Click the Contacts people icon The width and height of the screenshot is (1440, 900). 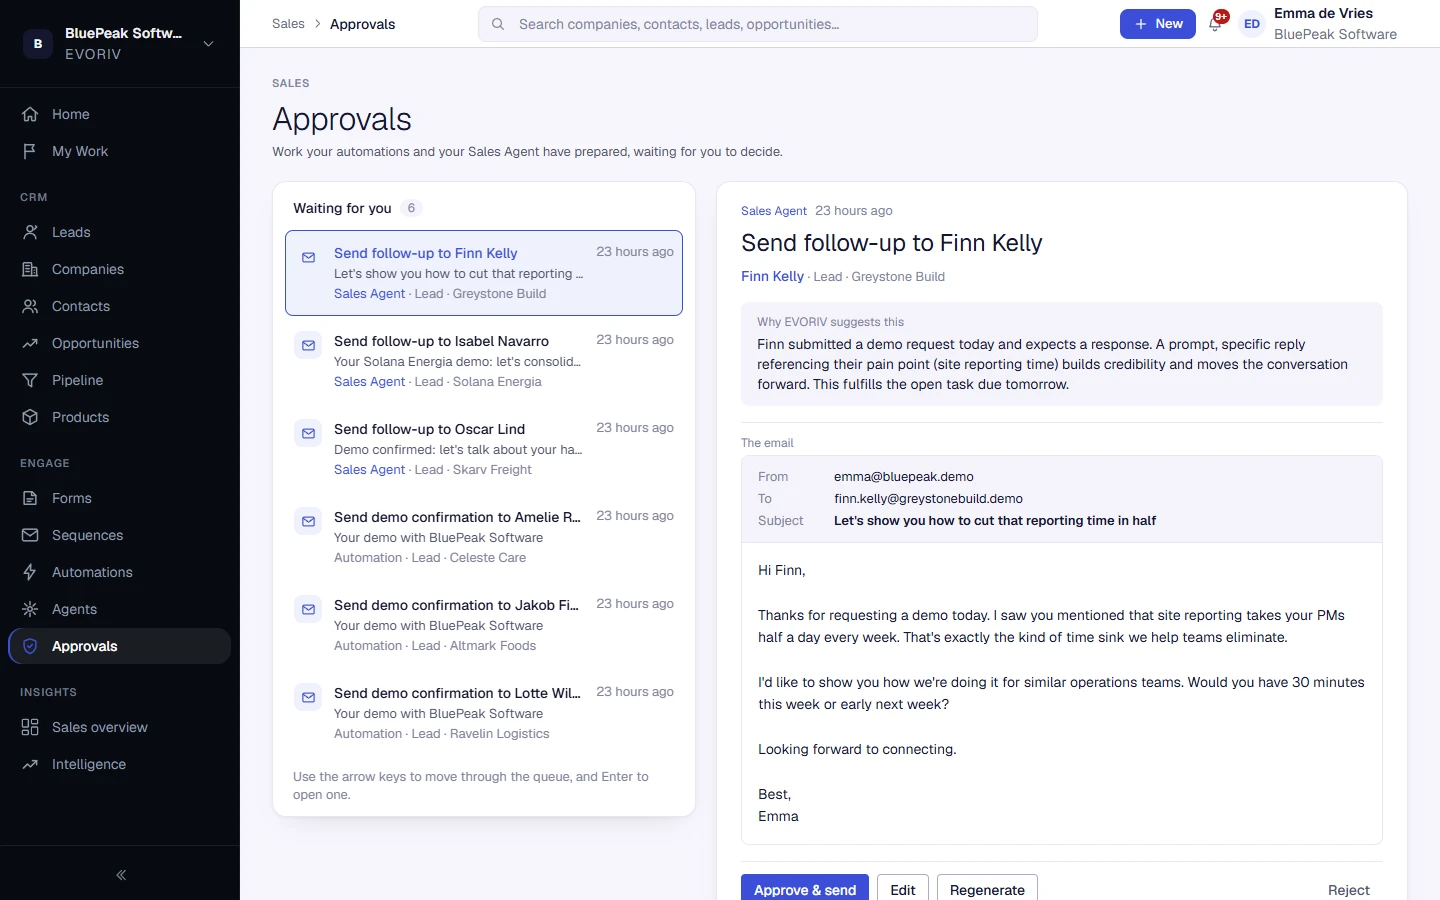coord(30,306)
